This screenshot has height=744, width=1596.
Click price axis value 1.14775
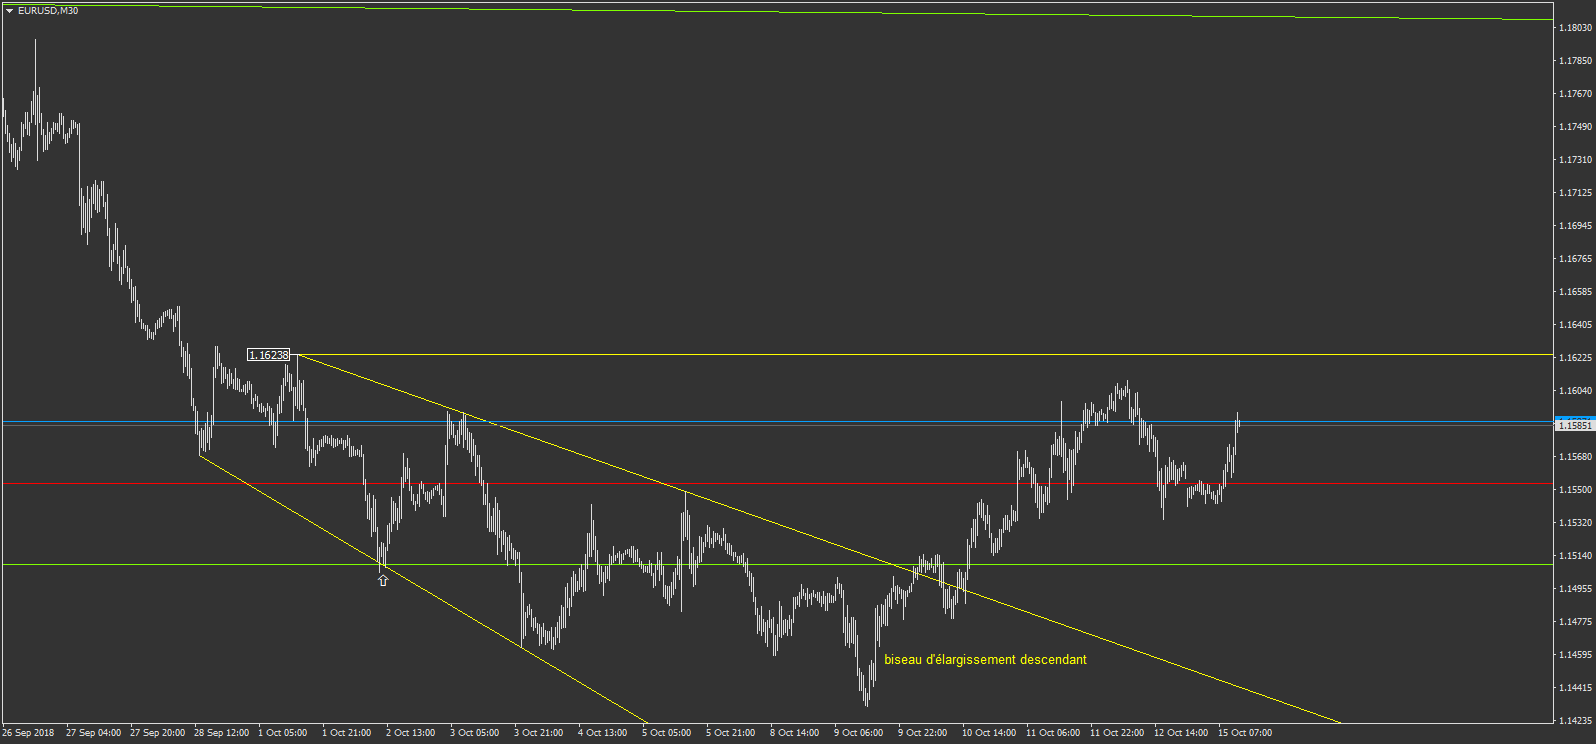click(x=1575, y=622)
